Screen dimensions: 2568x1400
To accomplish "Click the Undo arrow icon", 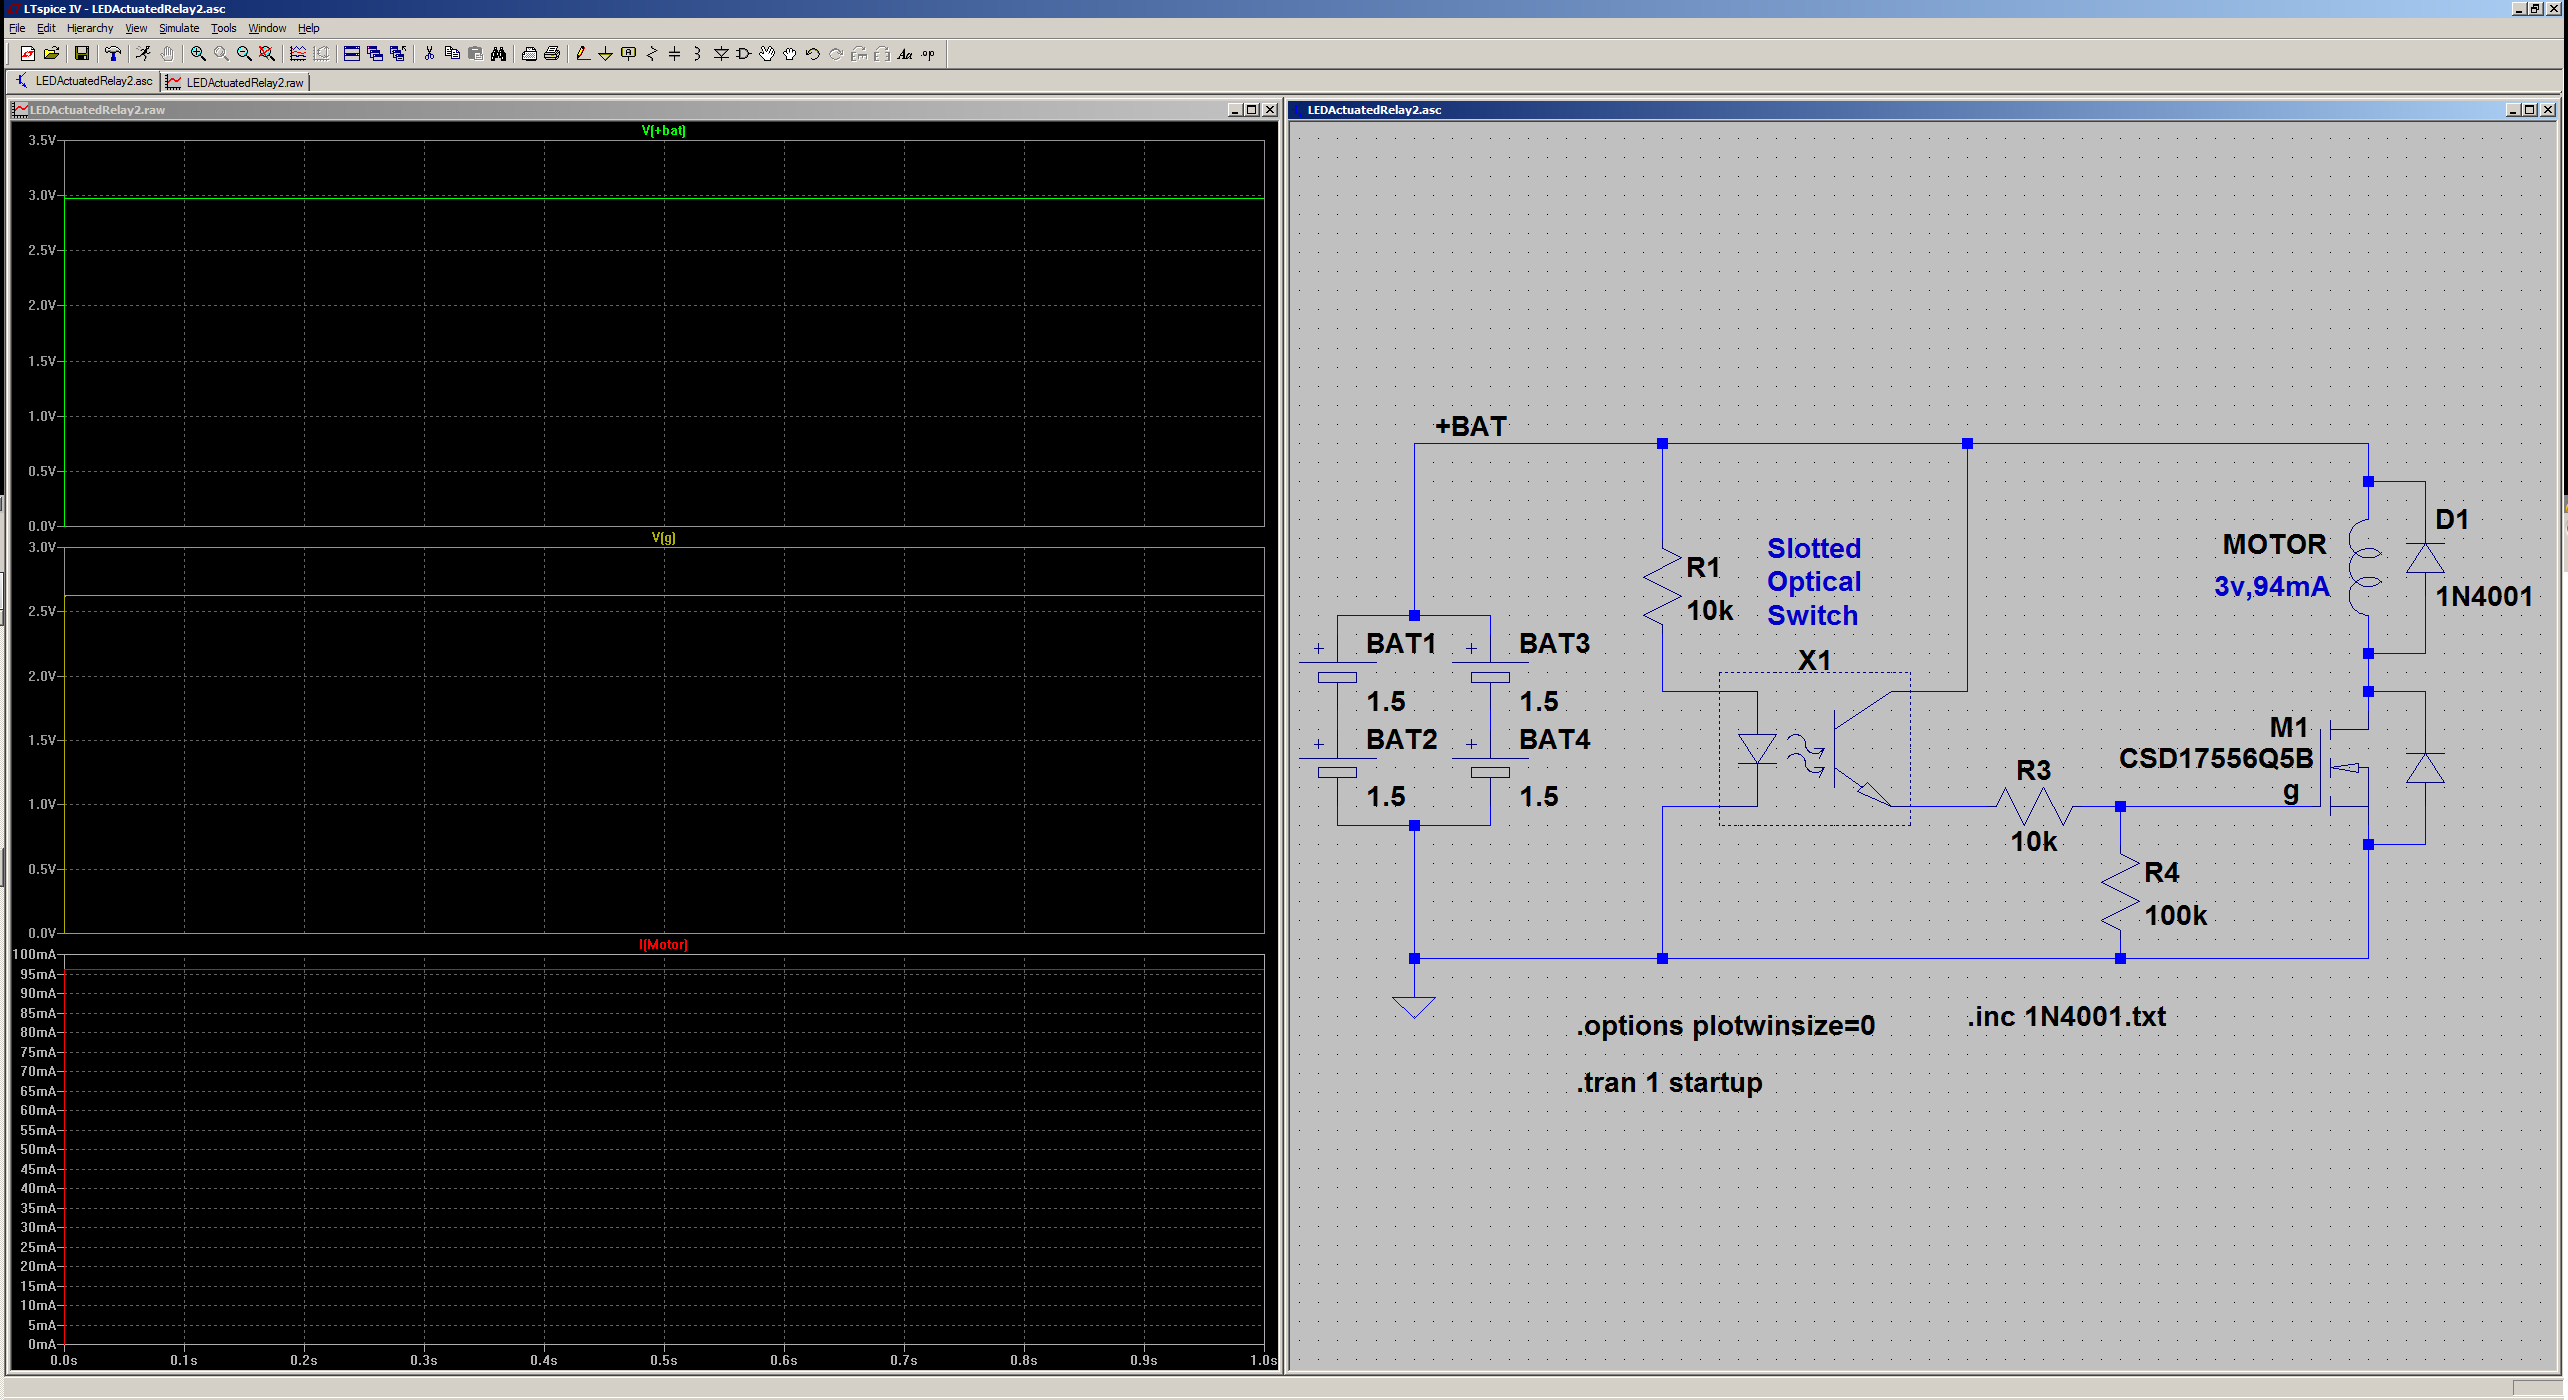I will point(813,54).
